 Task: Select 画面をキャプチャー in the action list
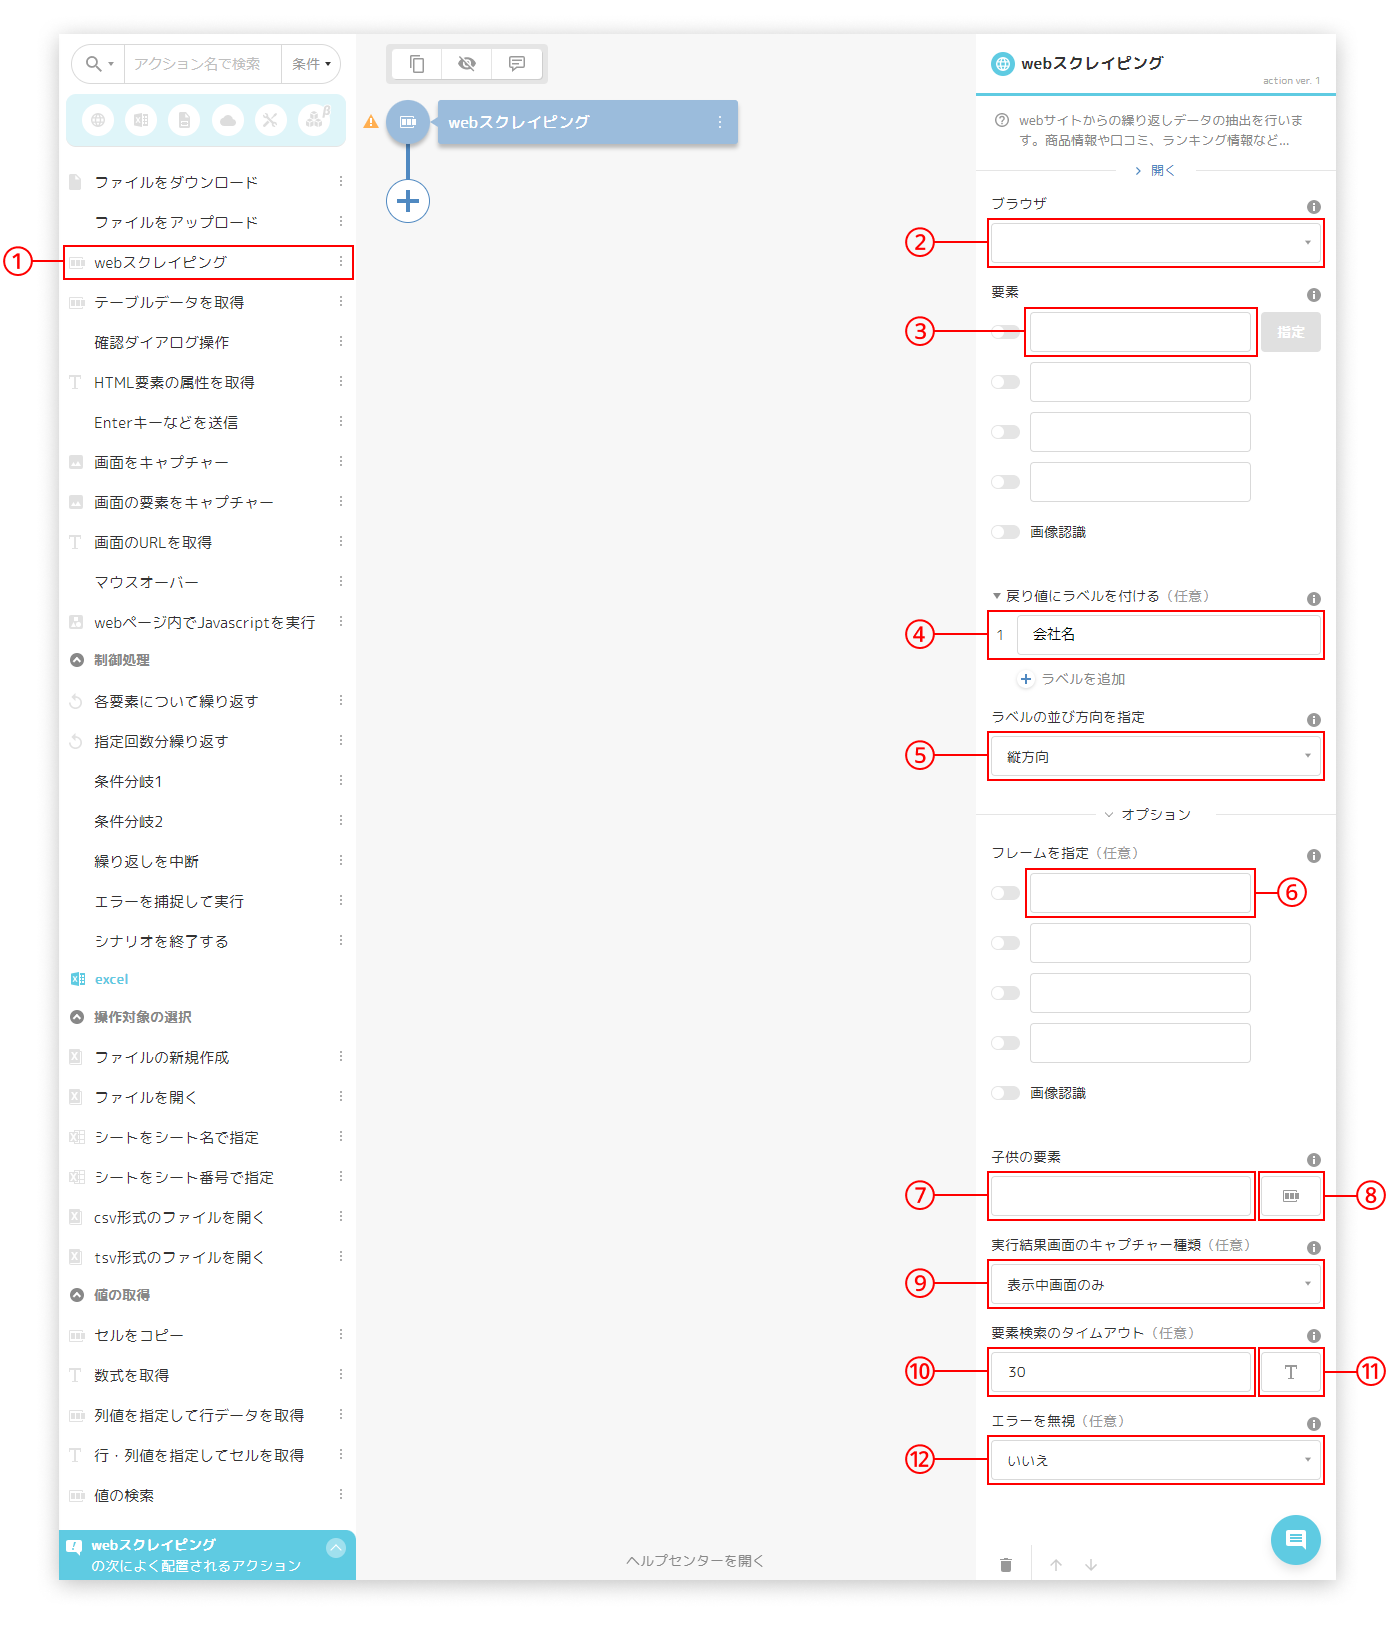point(161,462)
